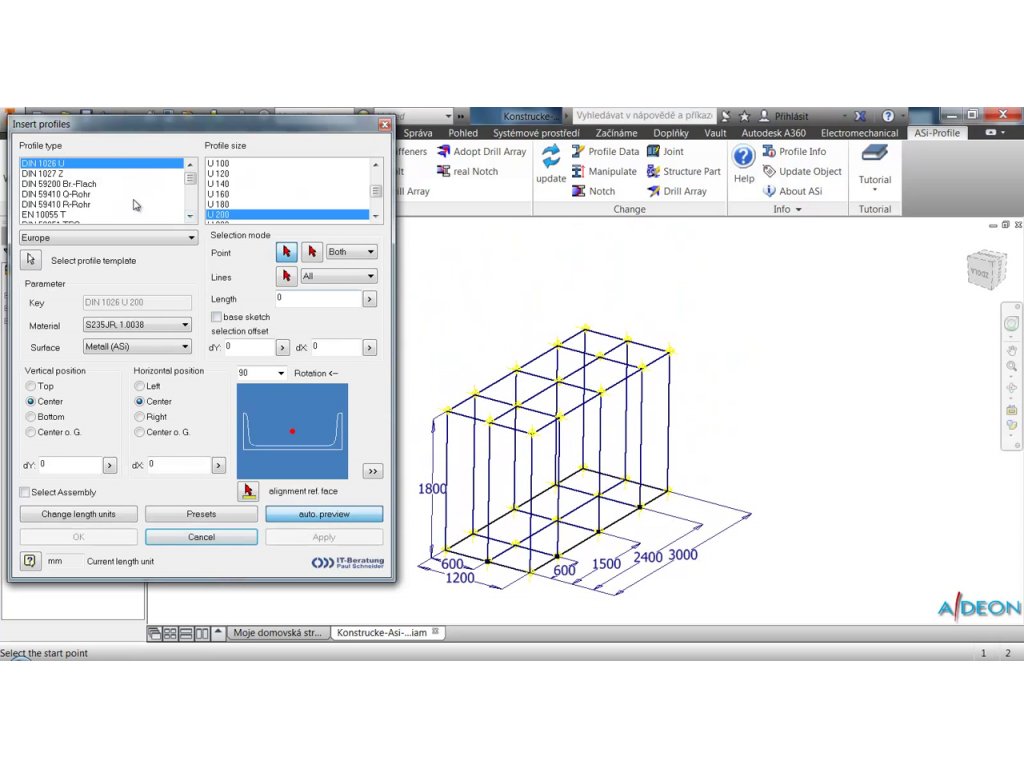Select Right horizontal position
Screen dimensions: 1024x768
139,417
